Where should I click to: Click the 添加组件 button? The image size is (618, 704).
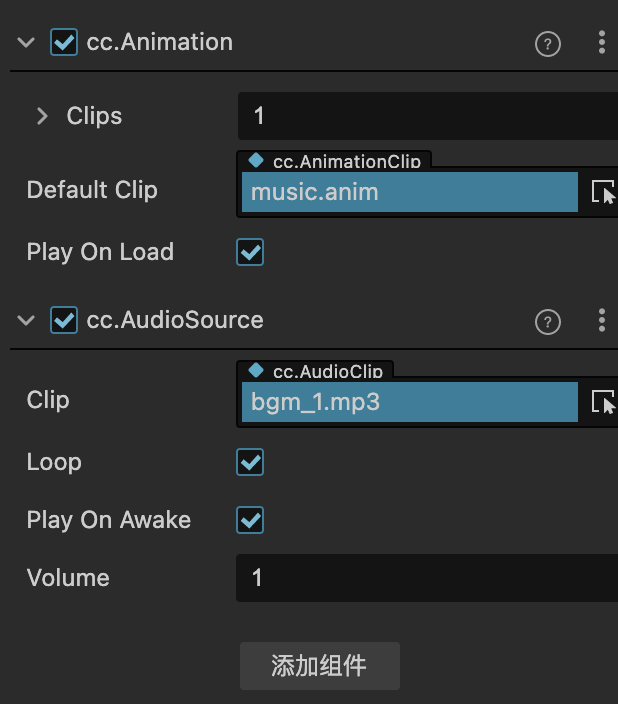coord(319,666)
